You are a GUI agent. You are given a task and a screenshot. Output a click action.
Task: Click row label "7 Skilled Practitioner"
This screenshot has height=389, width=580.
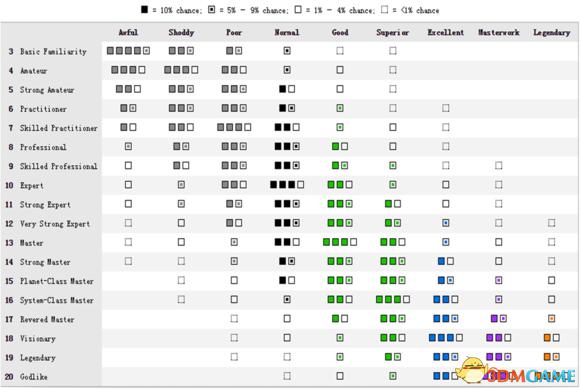pyautogui.click(x=53, y=128)
